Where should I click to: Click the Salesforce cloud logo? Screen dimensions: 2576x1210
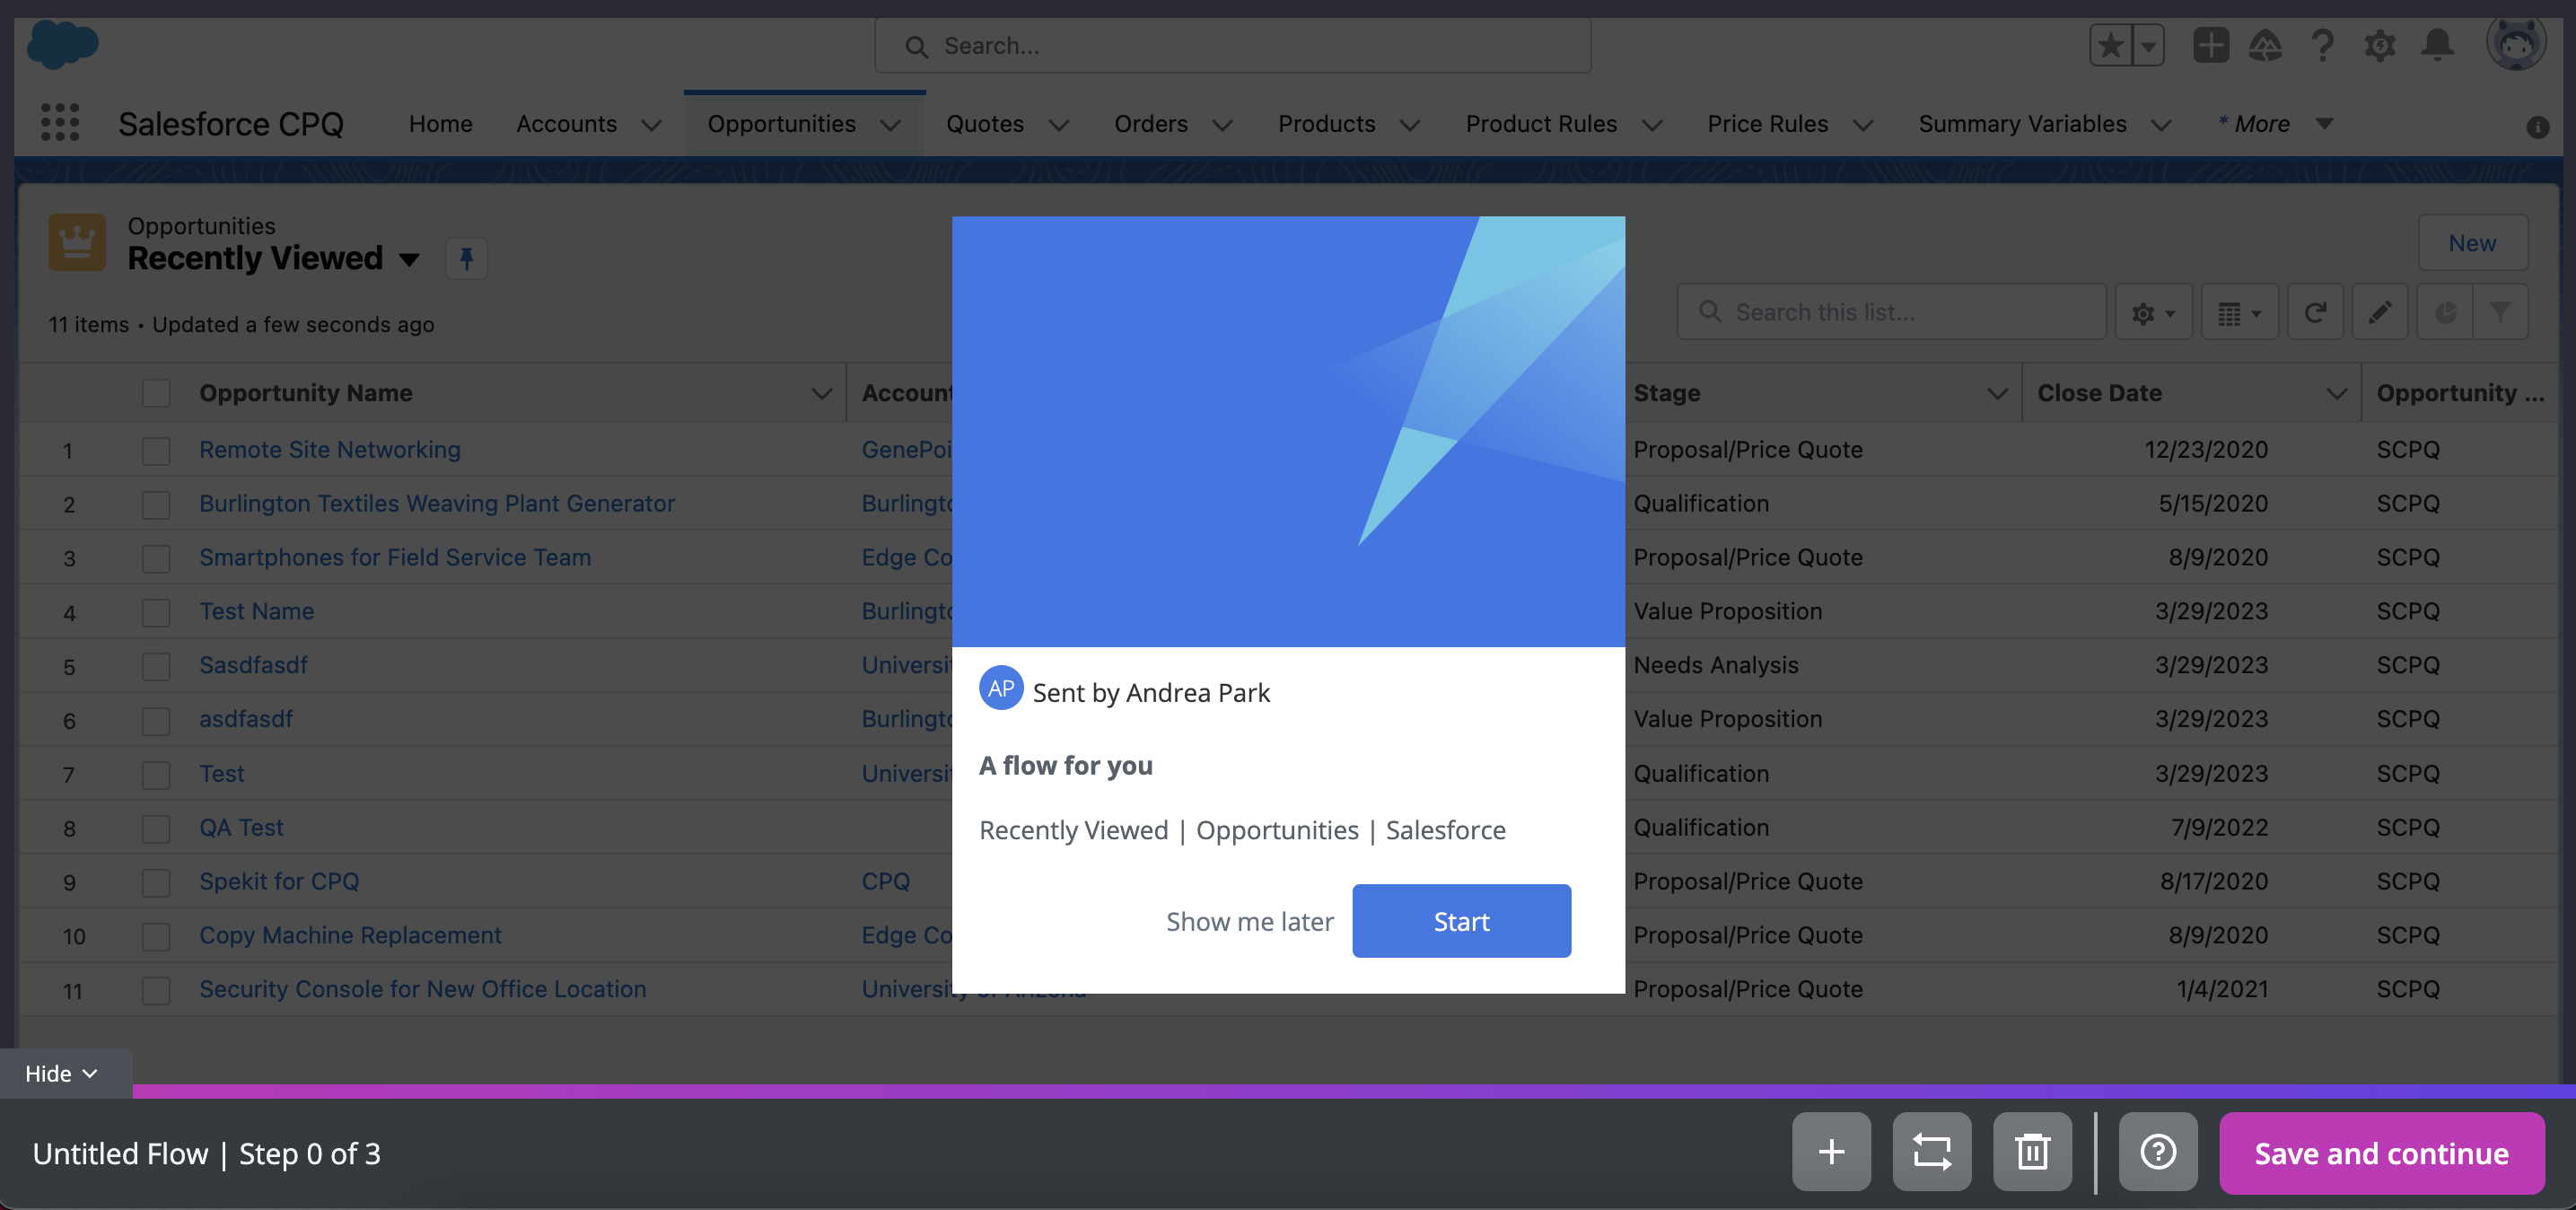pyautogui.click(x=62, y=44)
